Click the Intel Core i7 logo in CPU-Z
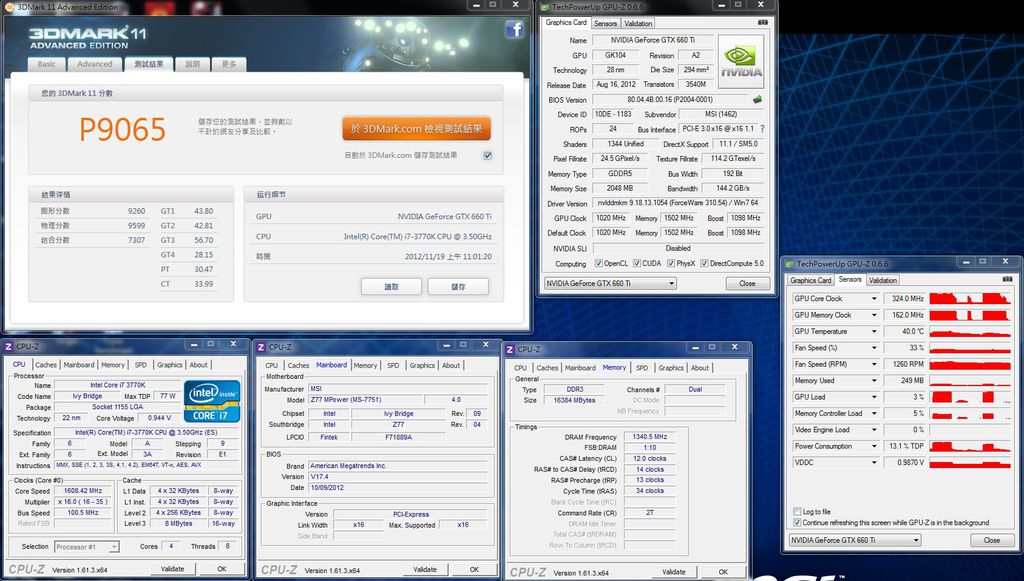The width and height of the screenshot is (1024, 581). (x=212, y=401)
